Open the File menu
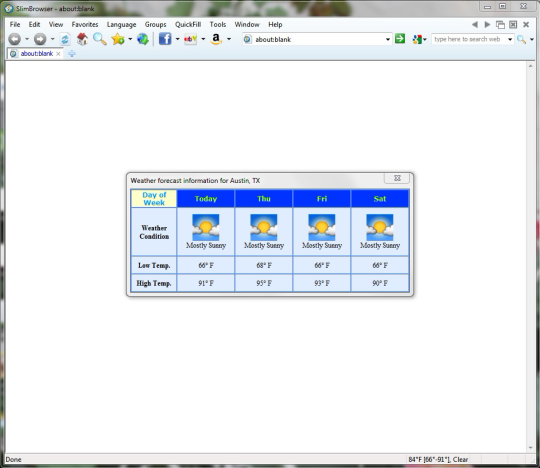Image resolution: width=540 pixels, height=468 pixels. pos(15,24)
